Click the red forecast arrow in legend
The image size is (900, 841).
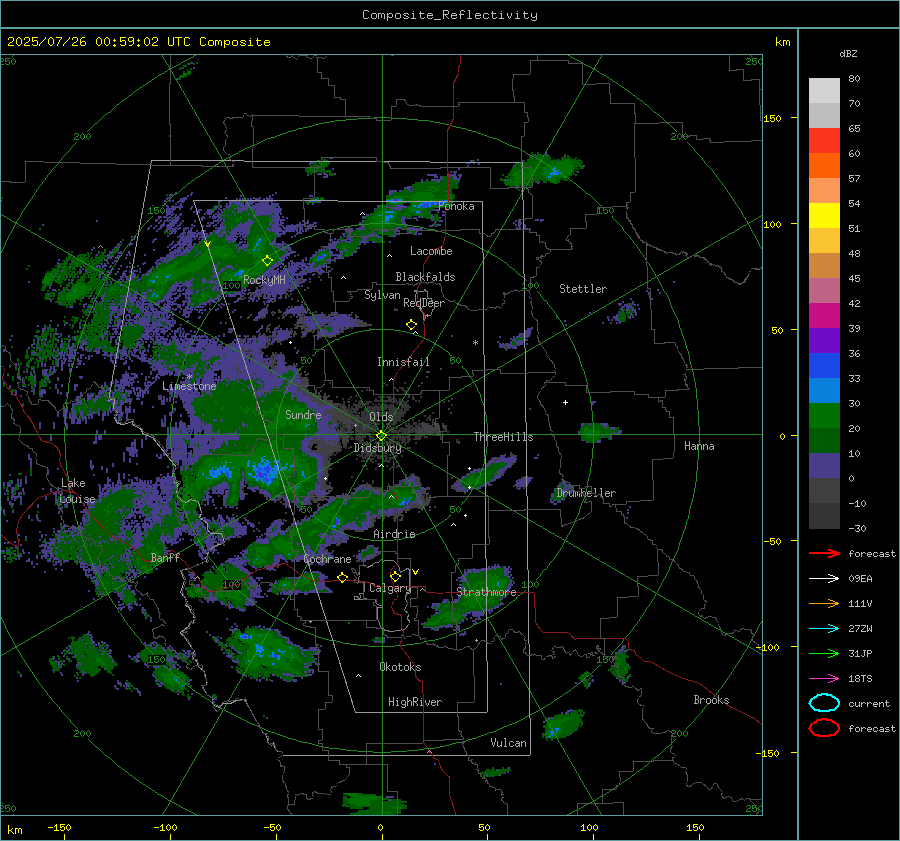pyautogui.click(x=824, y=553)
